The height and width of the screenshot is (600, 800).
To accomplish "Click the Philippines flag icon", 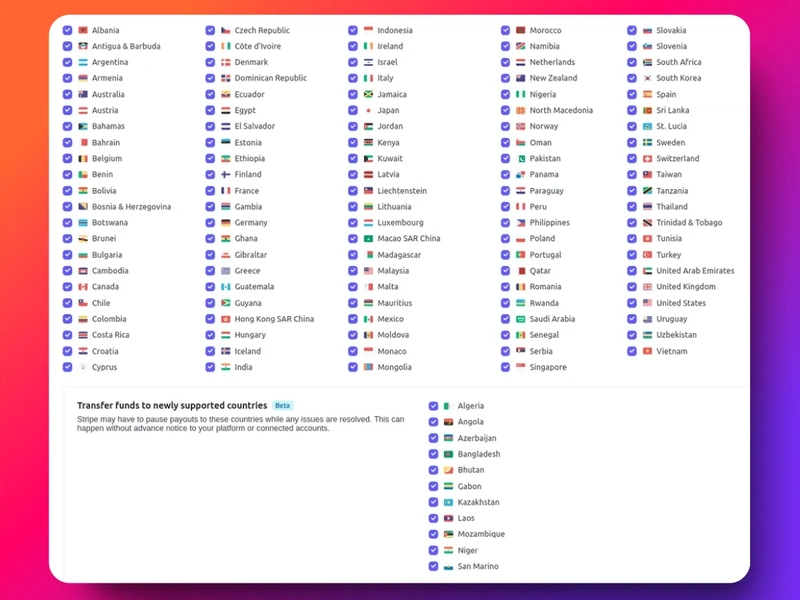I will pyautogui.click(x=520, y=222).
